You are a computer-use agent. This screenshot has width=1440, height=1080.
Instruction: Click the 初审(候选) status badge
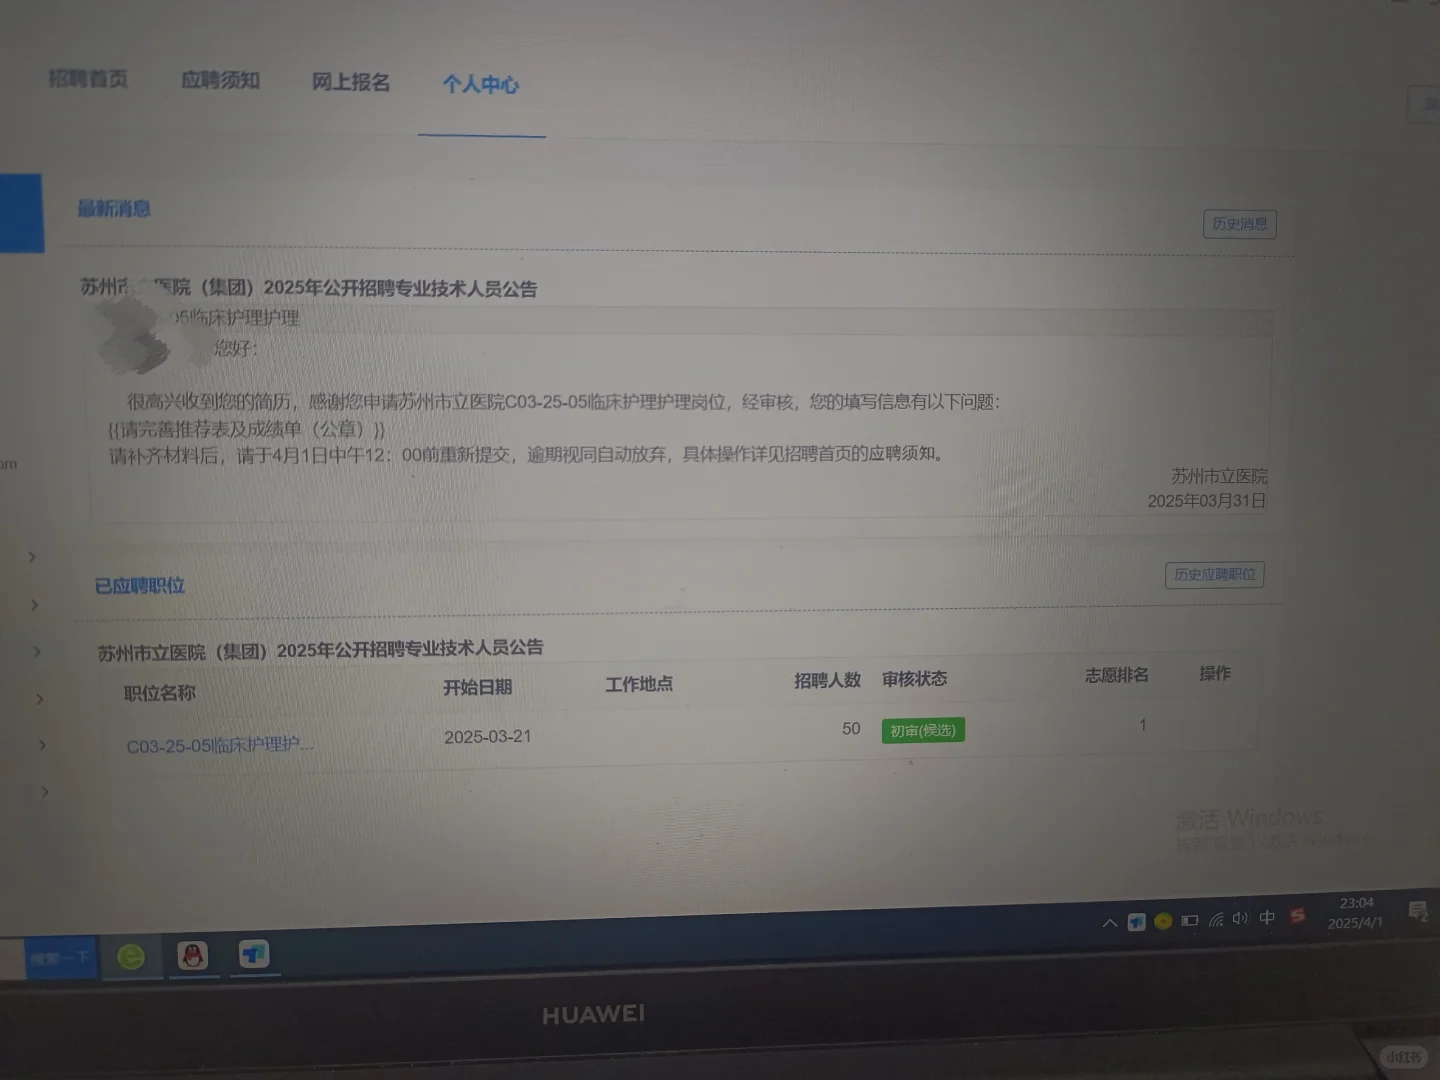[921, 730]
